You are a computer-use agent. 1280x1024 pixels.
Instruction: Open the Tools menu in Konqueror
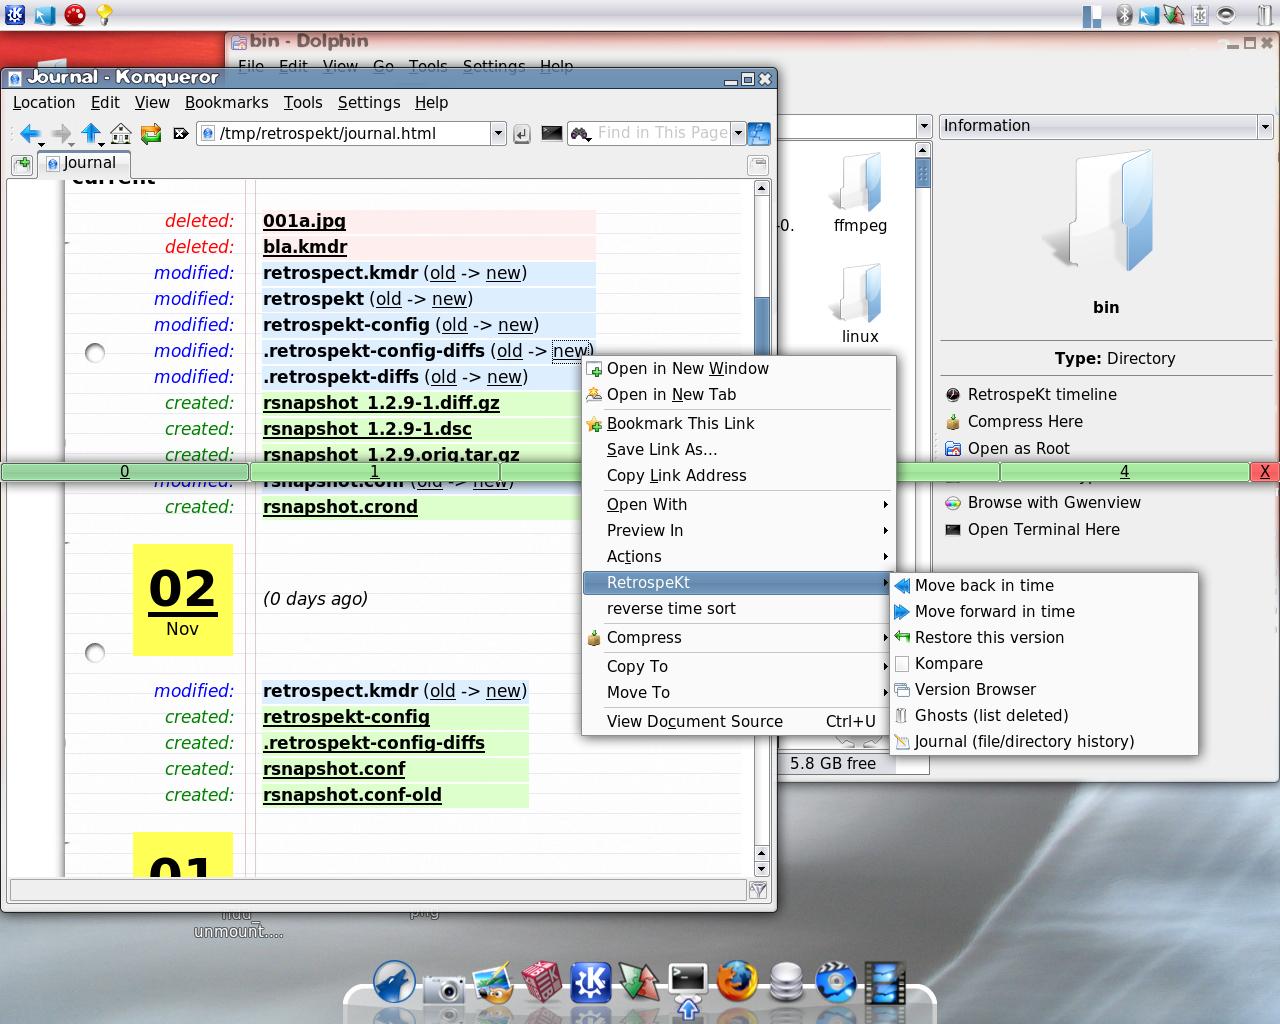coord(303,103)
